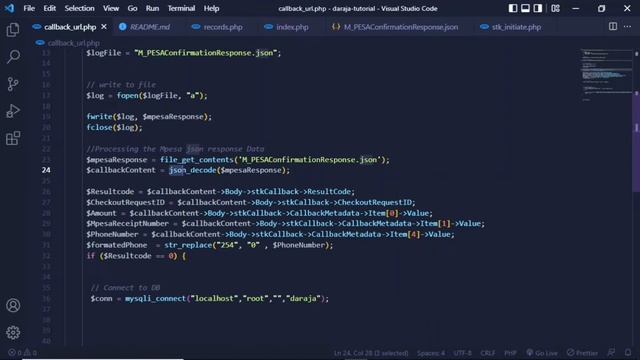The image size is (640, 360).
Task: Click on fwrite($log, $mpesaResponse) line
Action: coord(149,117)
